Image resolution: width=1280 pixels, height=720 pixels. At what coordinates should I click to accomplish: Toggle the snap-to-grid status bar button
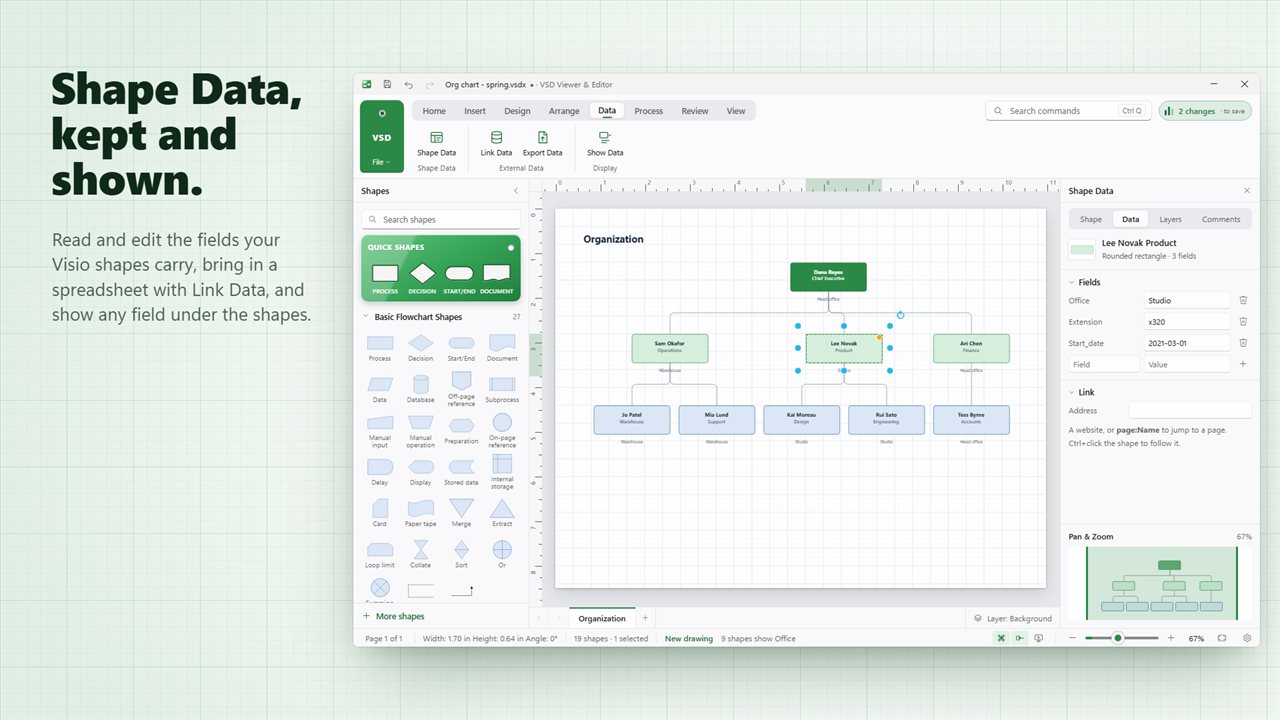(1000, 638)
